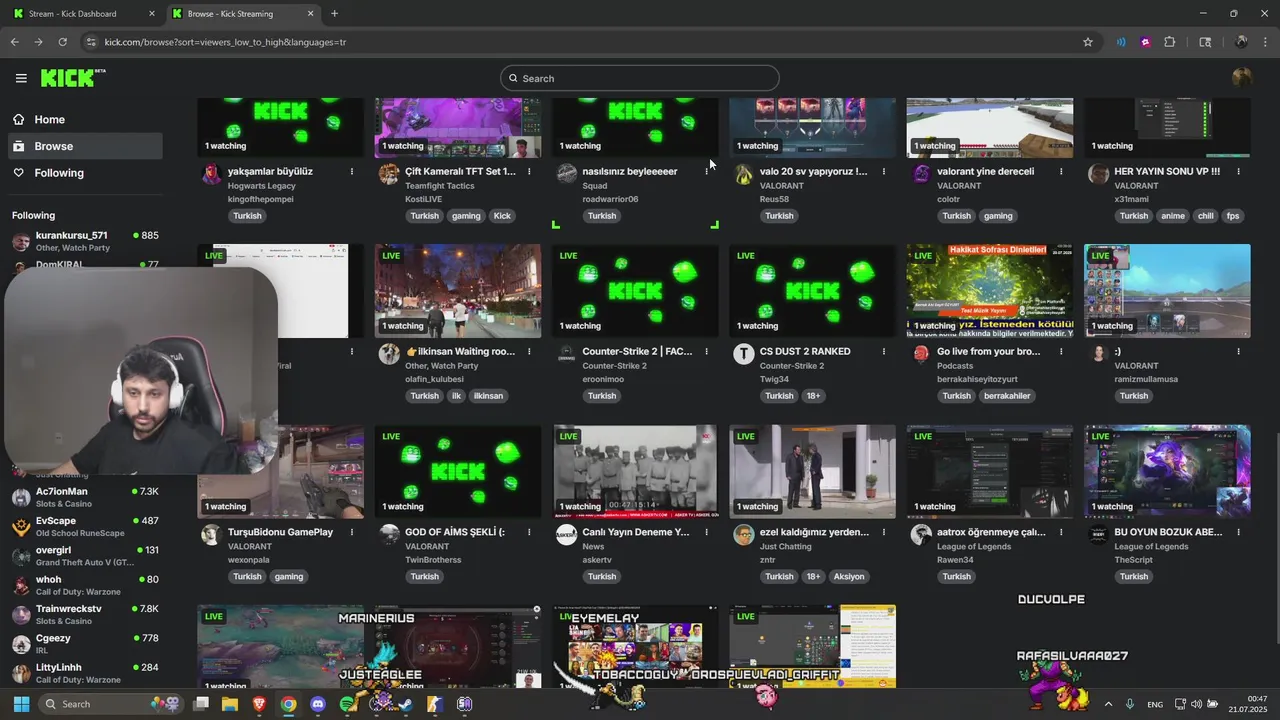The height and width of the screenshot is (720, 1280).
Task: Click the askertv channel avatar
Action: tap(566, 534)
